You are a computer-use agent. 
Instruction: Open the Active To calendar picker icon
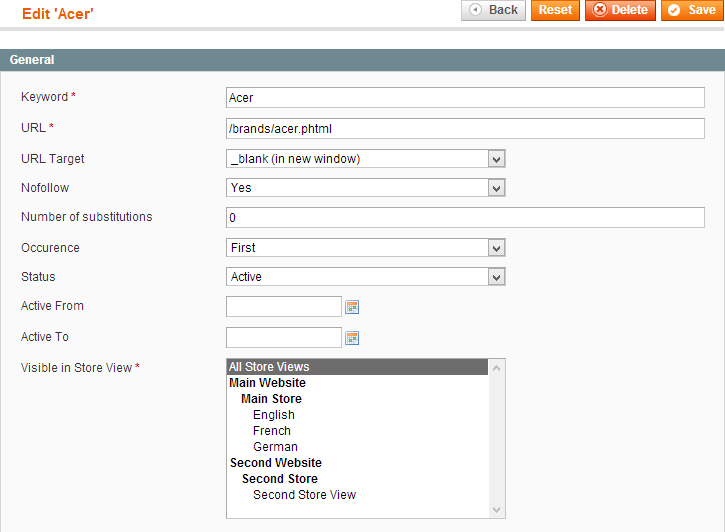(x=352, y=338)
